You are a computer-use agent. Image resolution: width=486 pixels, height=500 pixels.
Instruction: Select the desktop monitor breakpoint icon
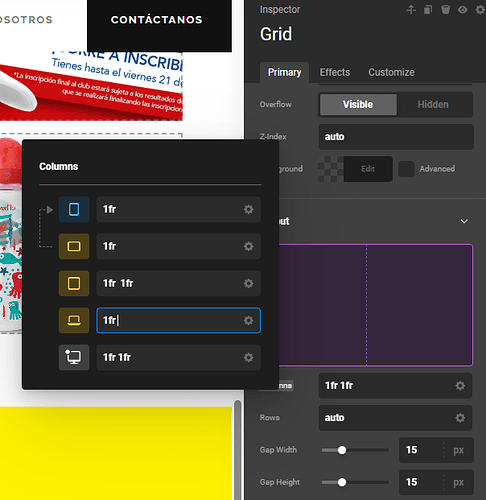pos(74,357)
